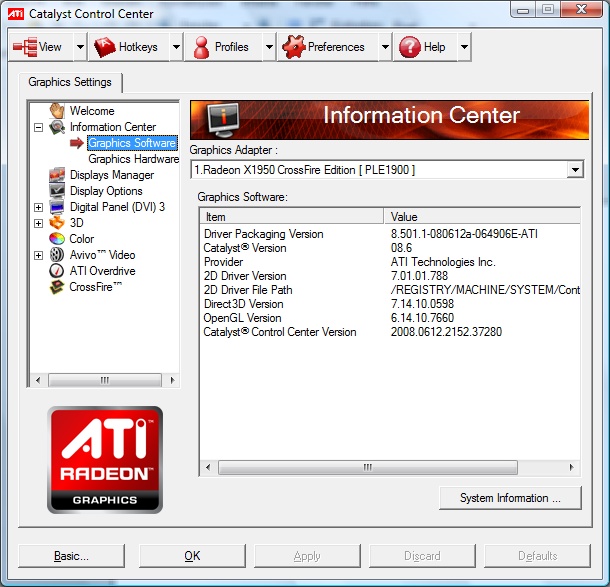Viewport: 610px width, 587px height.
Task: Select the Graphics Settings tab
Action: coord(70,82)
